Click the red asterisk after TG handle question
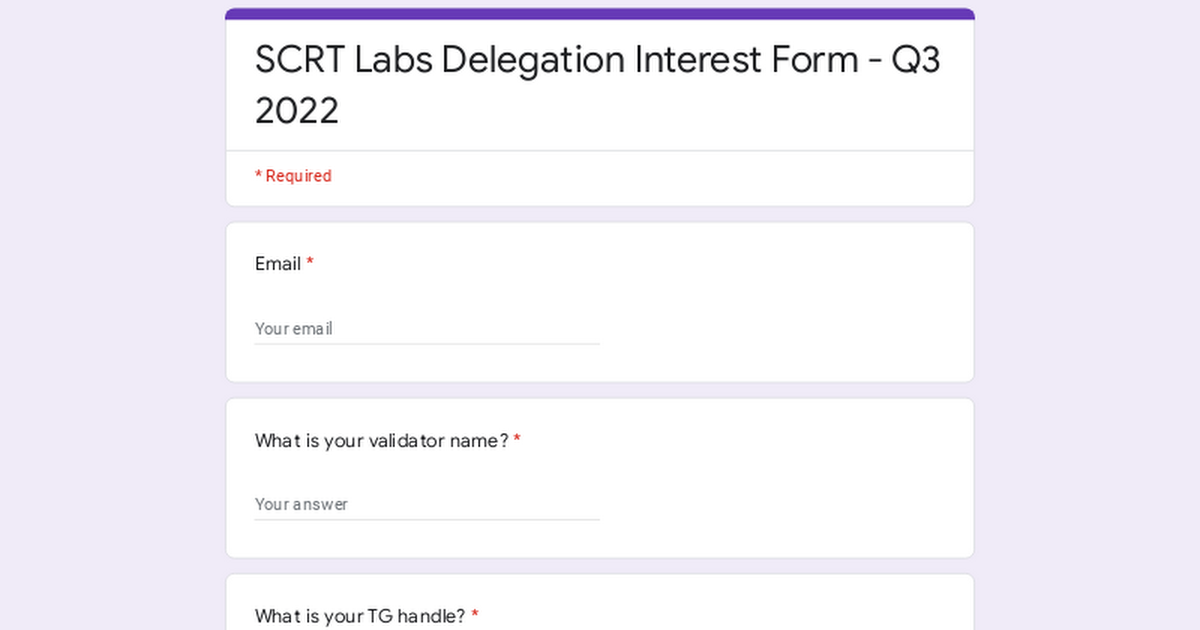This screenshot has width=1200, height=630. pos(475,615)
